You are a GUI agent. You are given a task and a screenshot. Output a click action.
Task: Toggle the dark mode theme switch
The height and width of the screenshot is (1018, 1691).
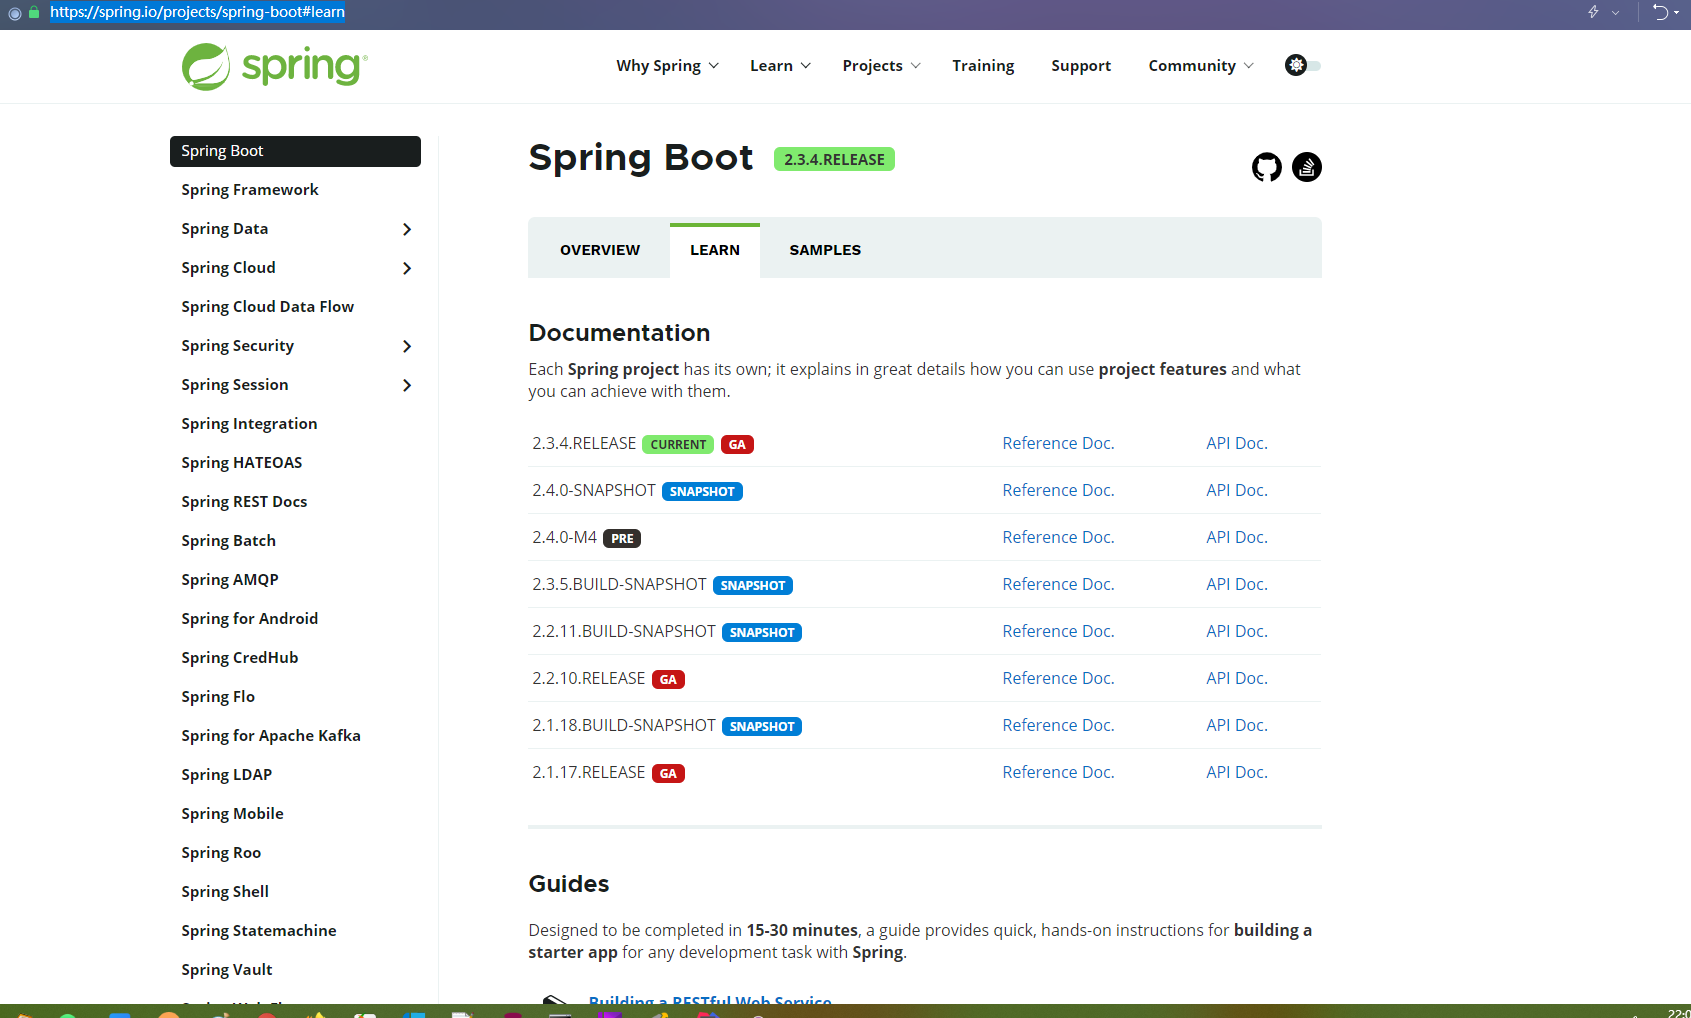tap(1303, 65)
